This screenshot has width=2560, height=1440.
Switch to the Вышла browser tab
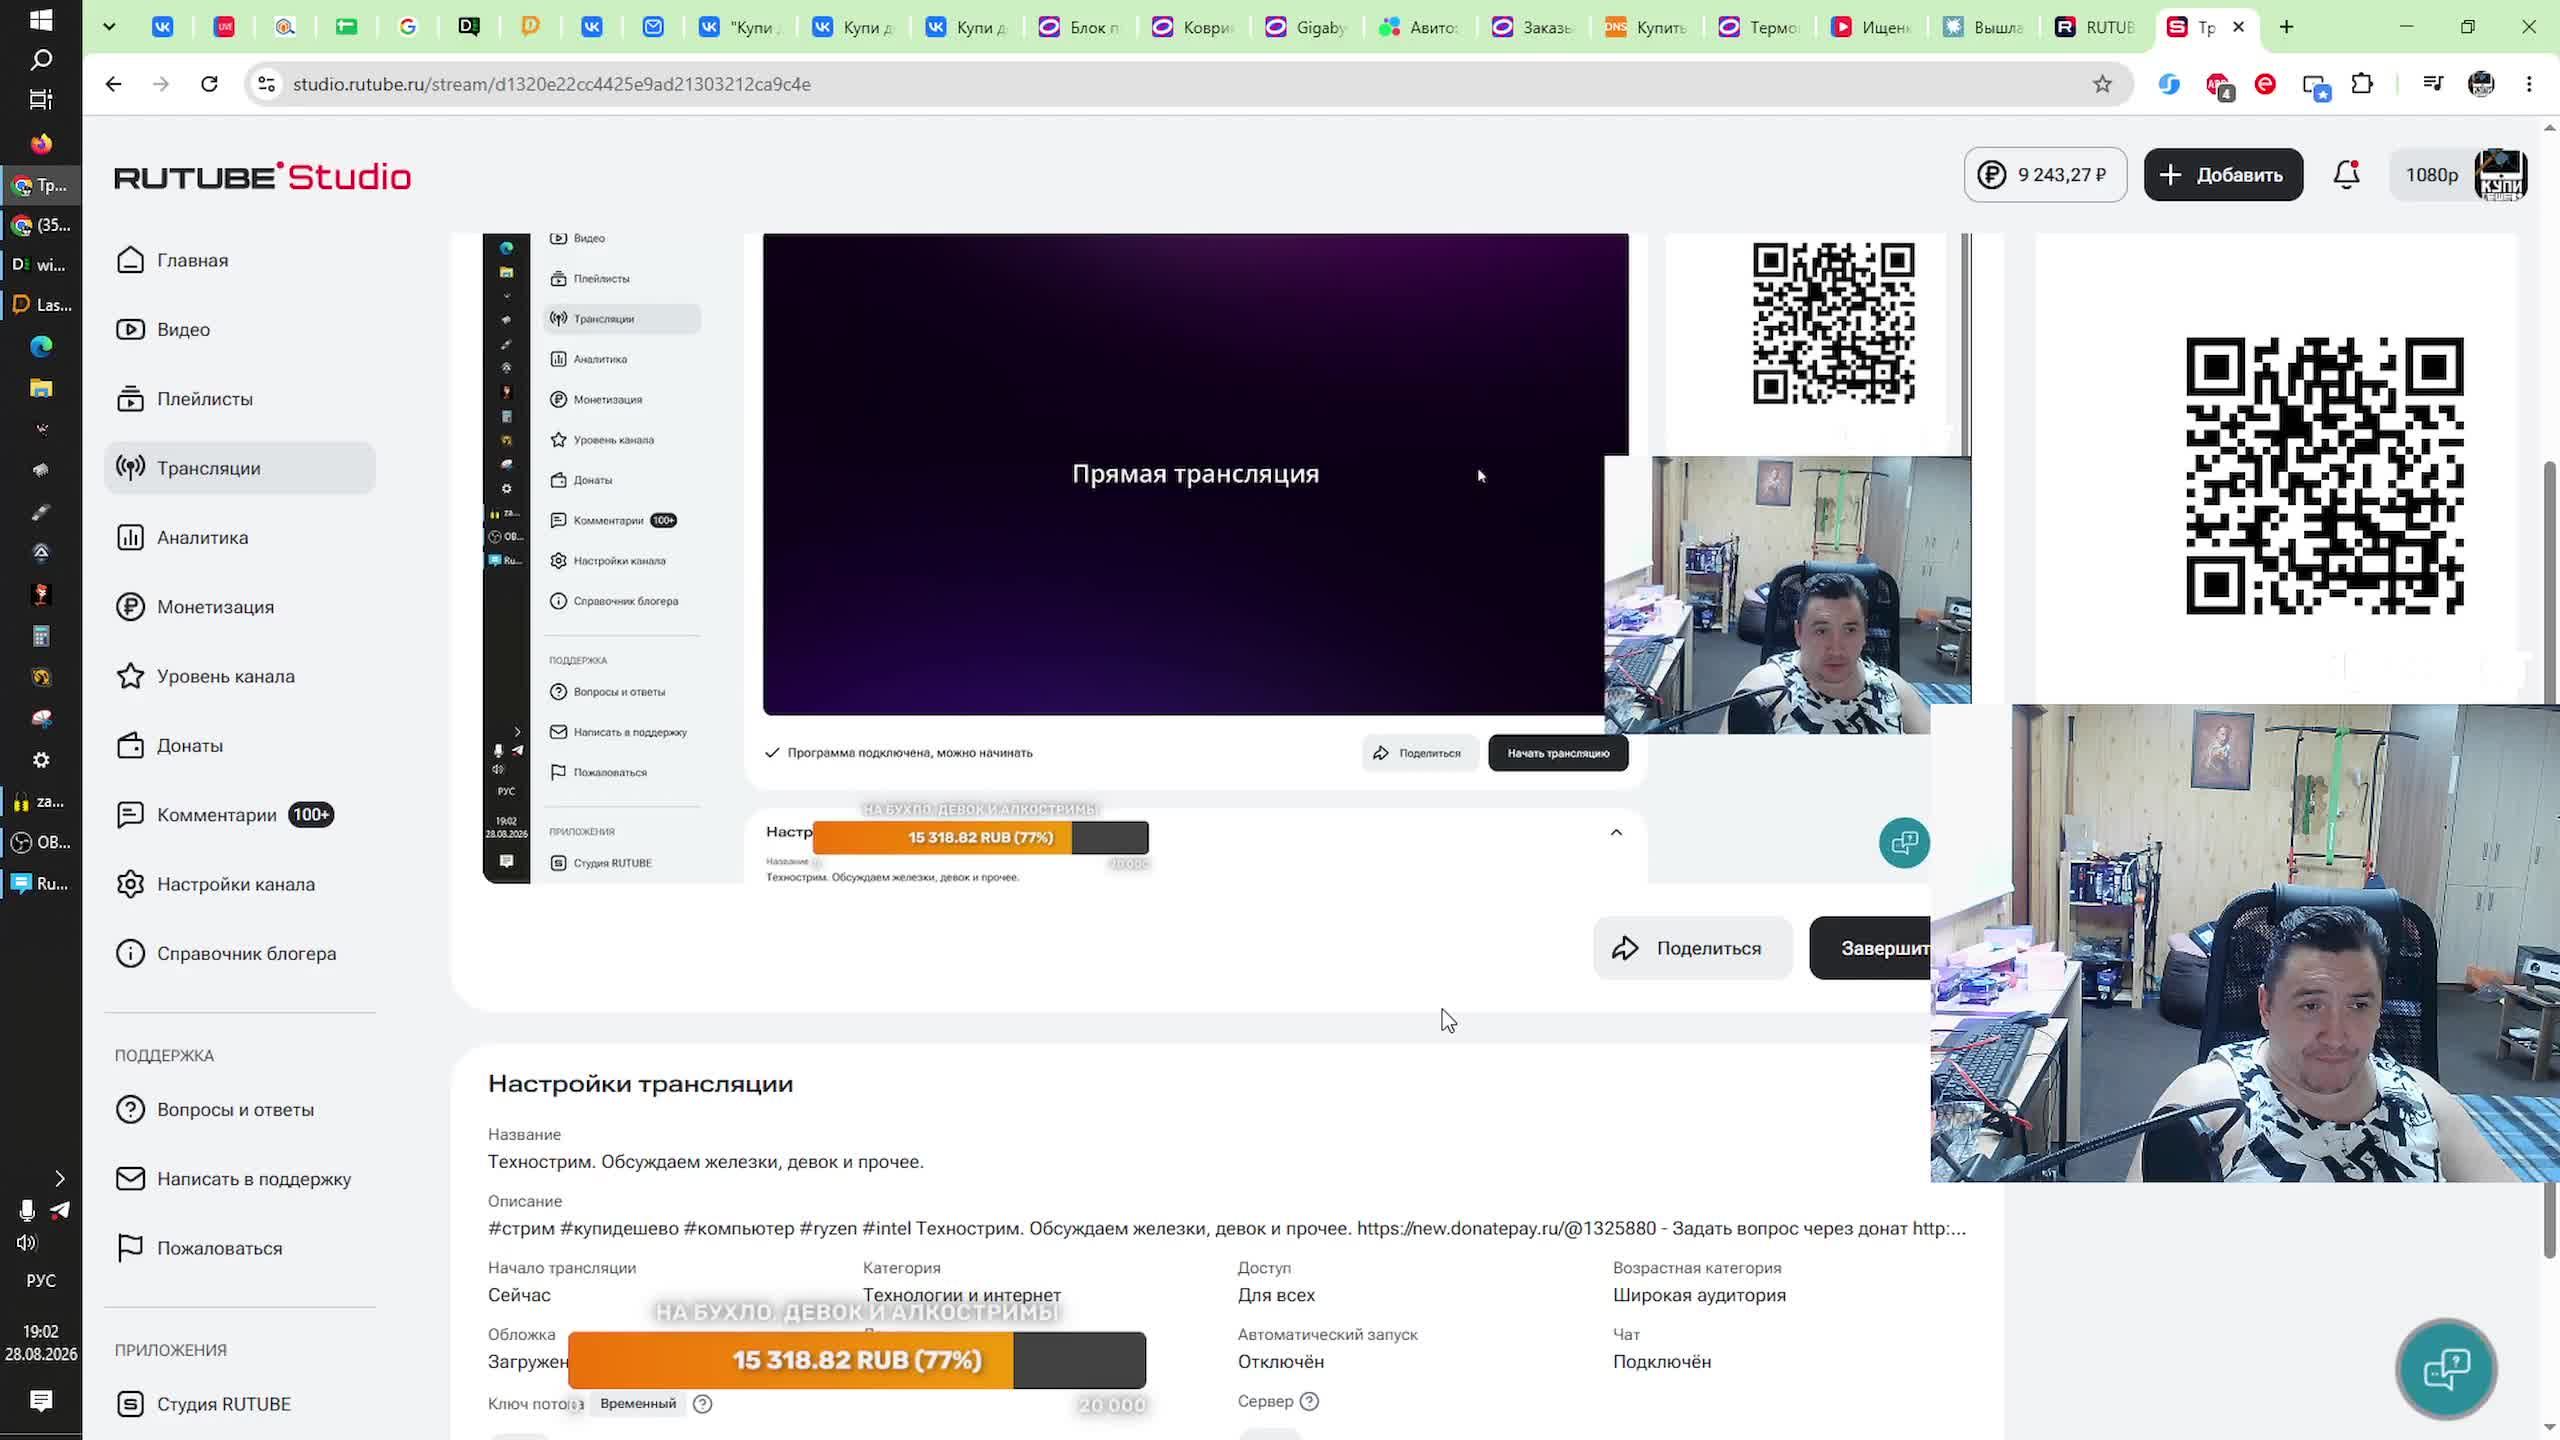point(1985,27)
